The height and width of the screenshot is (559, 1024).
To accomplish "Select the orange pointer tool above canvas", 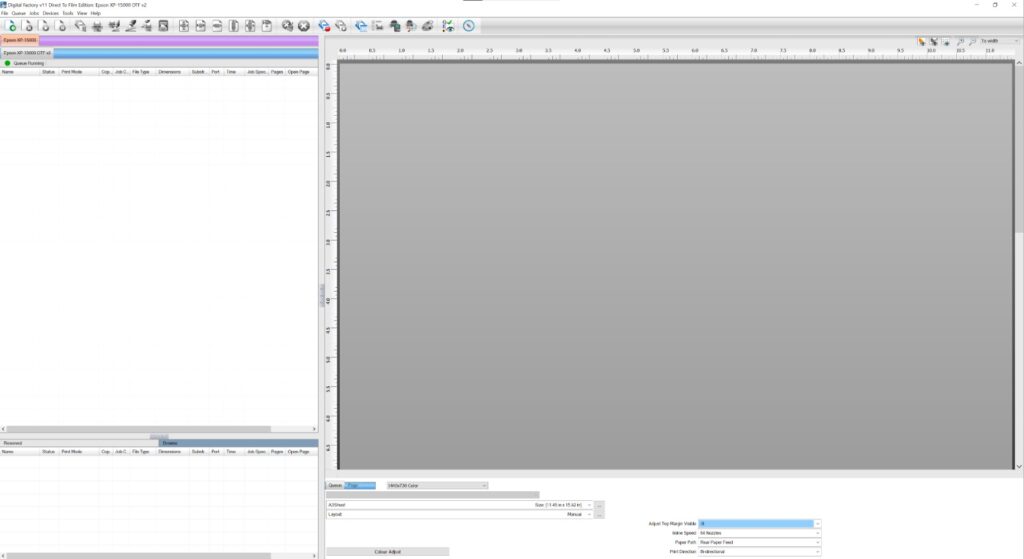I will (x=921, y=41).
